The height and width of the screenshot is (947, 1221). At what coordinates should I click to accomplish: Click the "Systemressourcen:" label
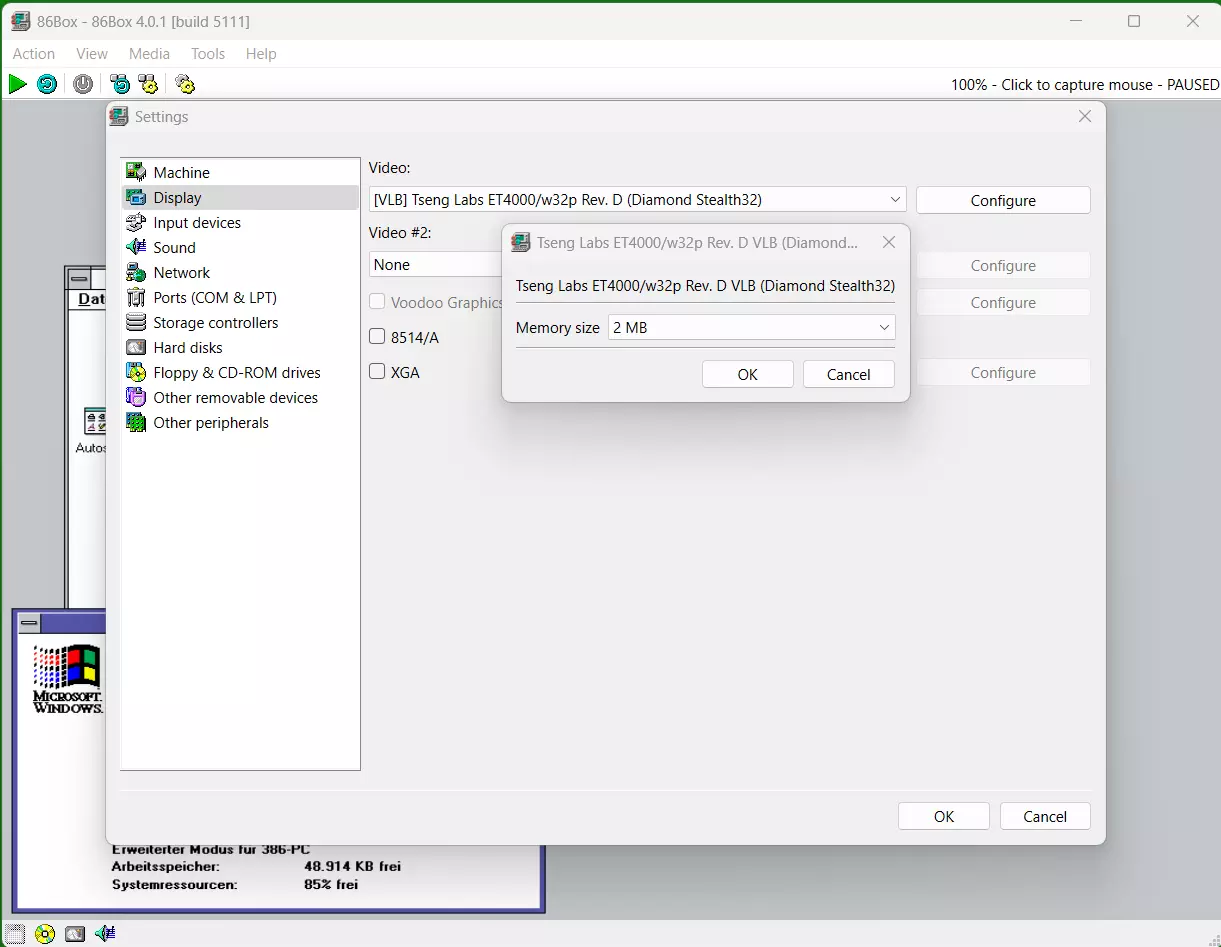pyautogui.click(x=175, y=884)
